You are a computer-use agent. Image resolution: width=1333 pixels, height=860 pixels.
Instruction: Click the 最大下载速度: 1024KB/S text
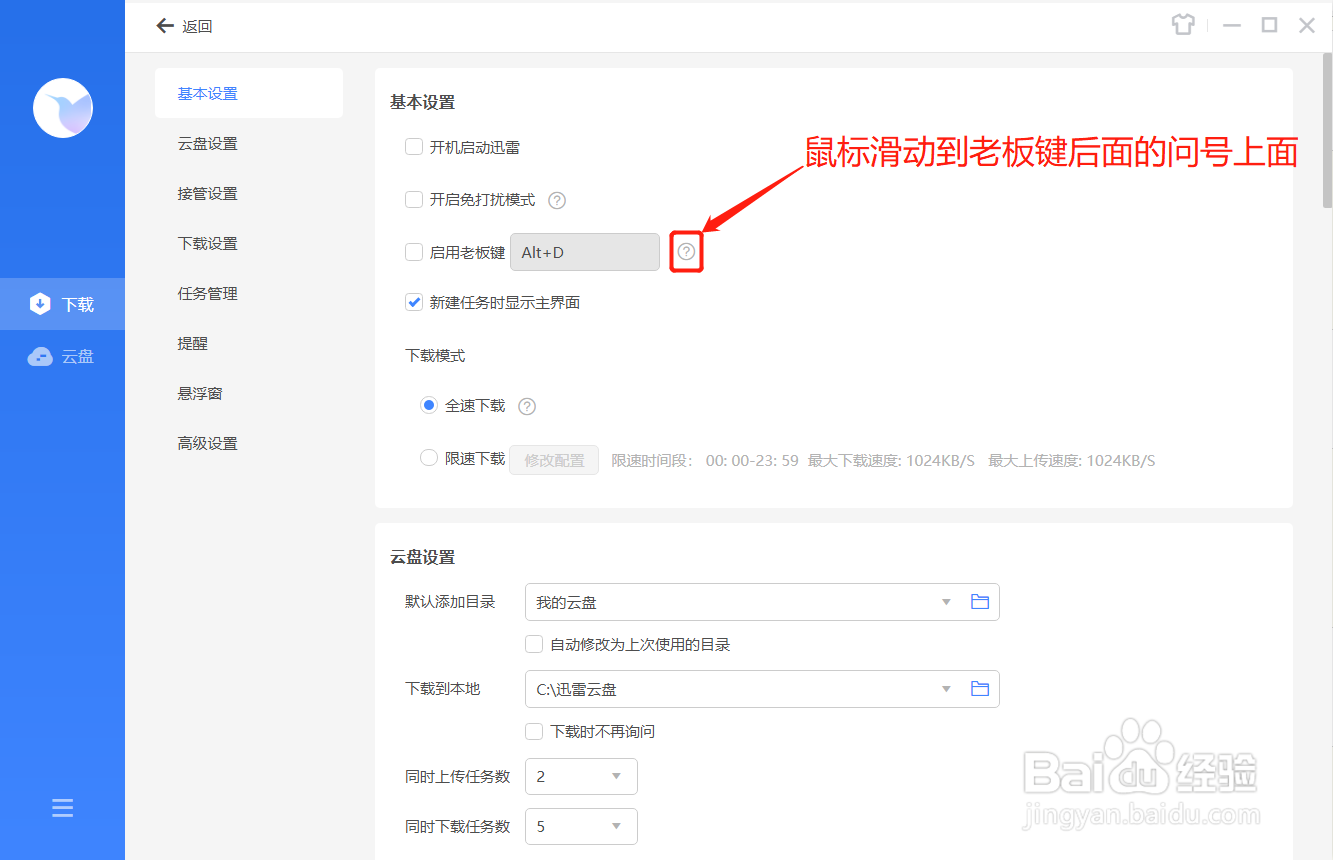point(891,461)
